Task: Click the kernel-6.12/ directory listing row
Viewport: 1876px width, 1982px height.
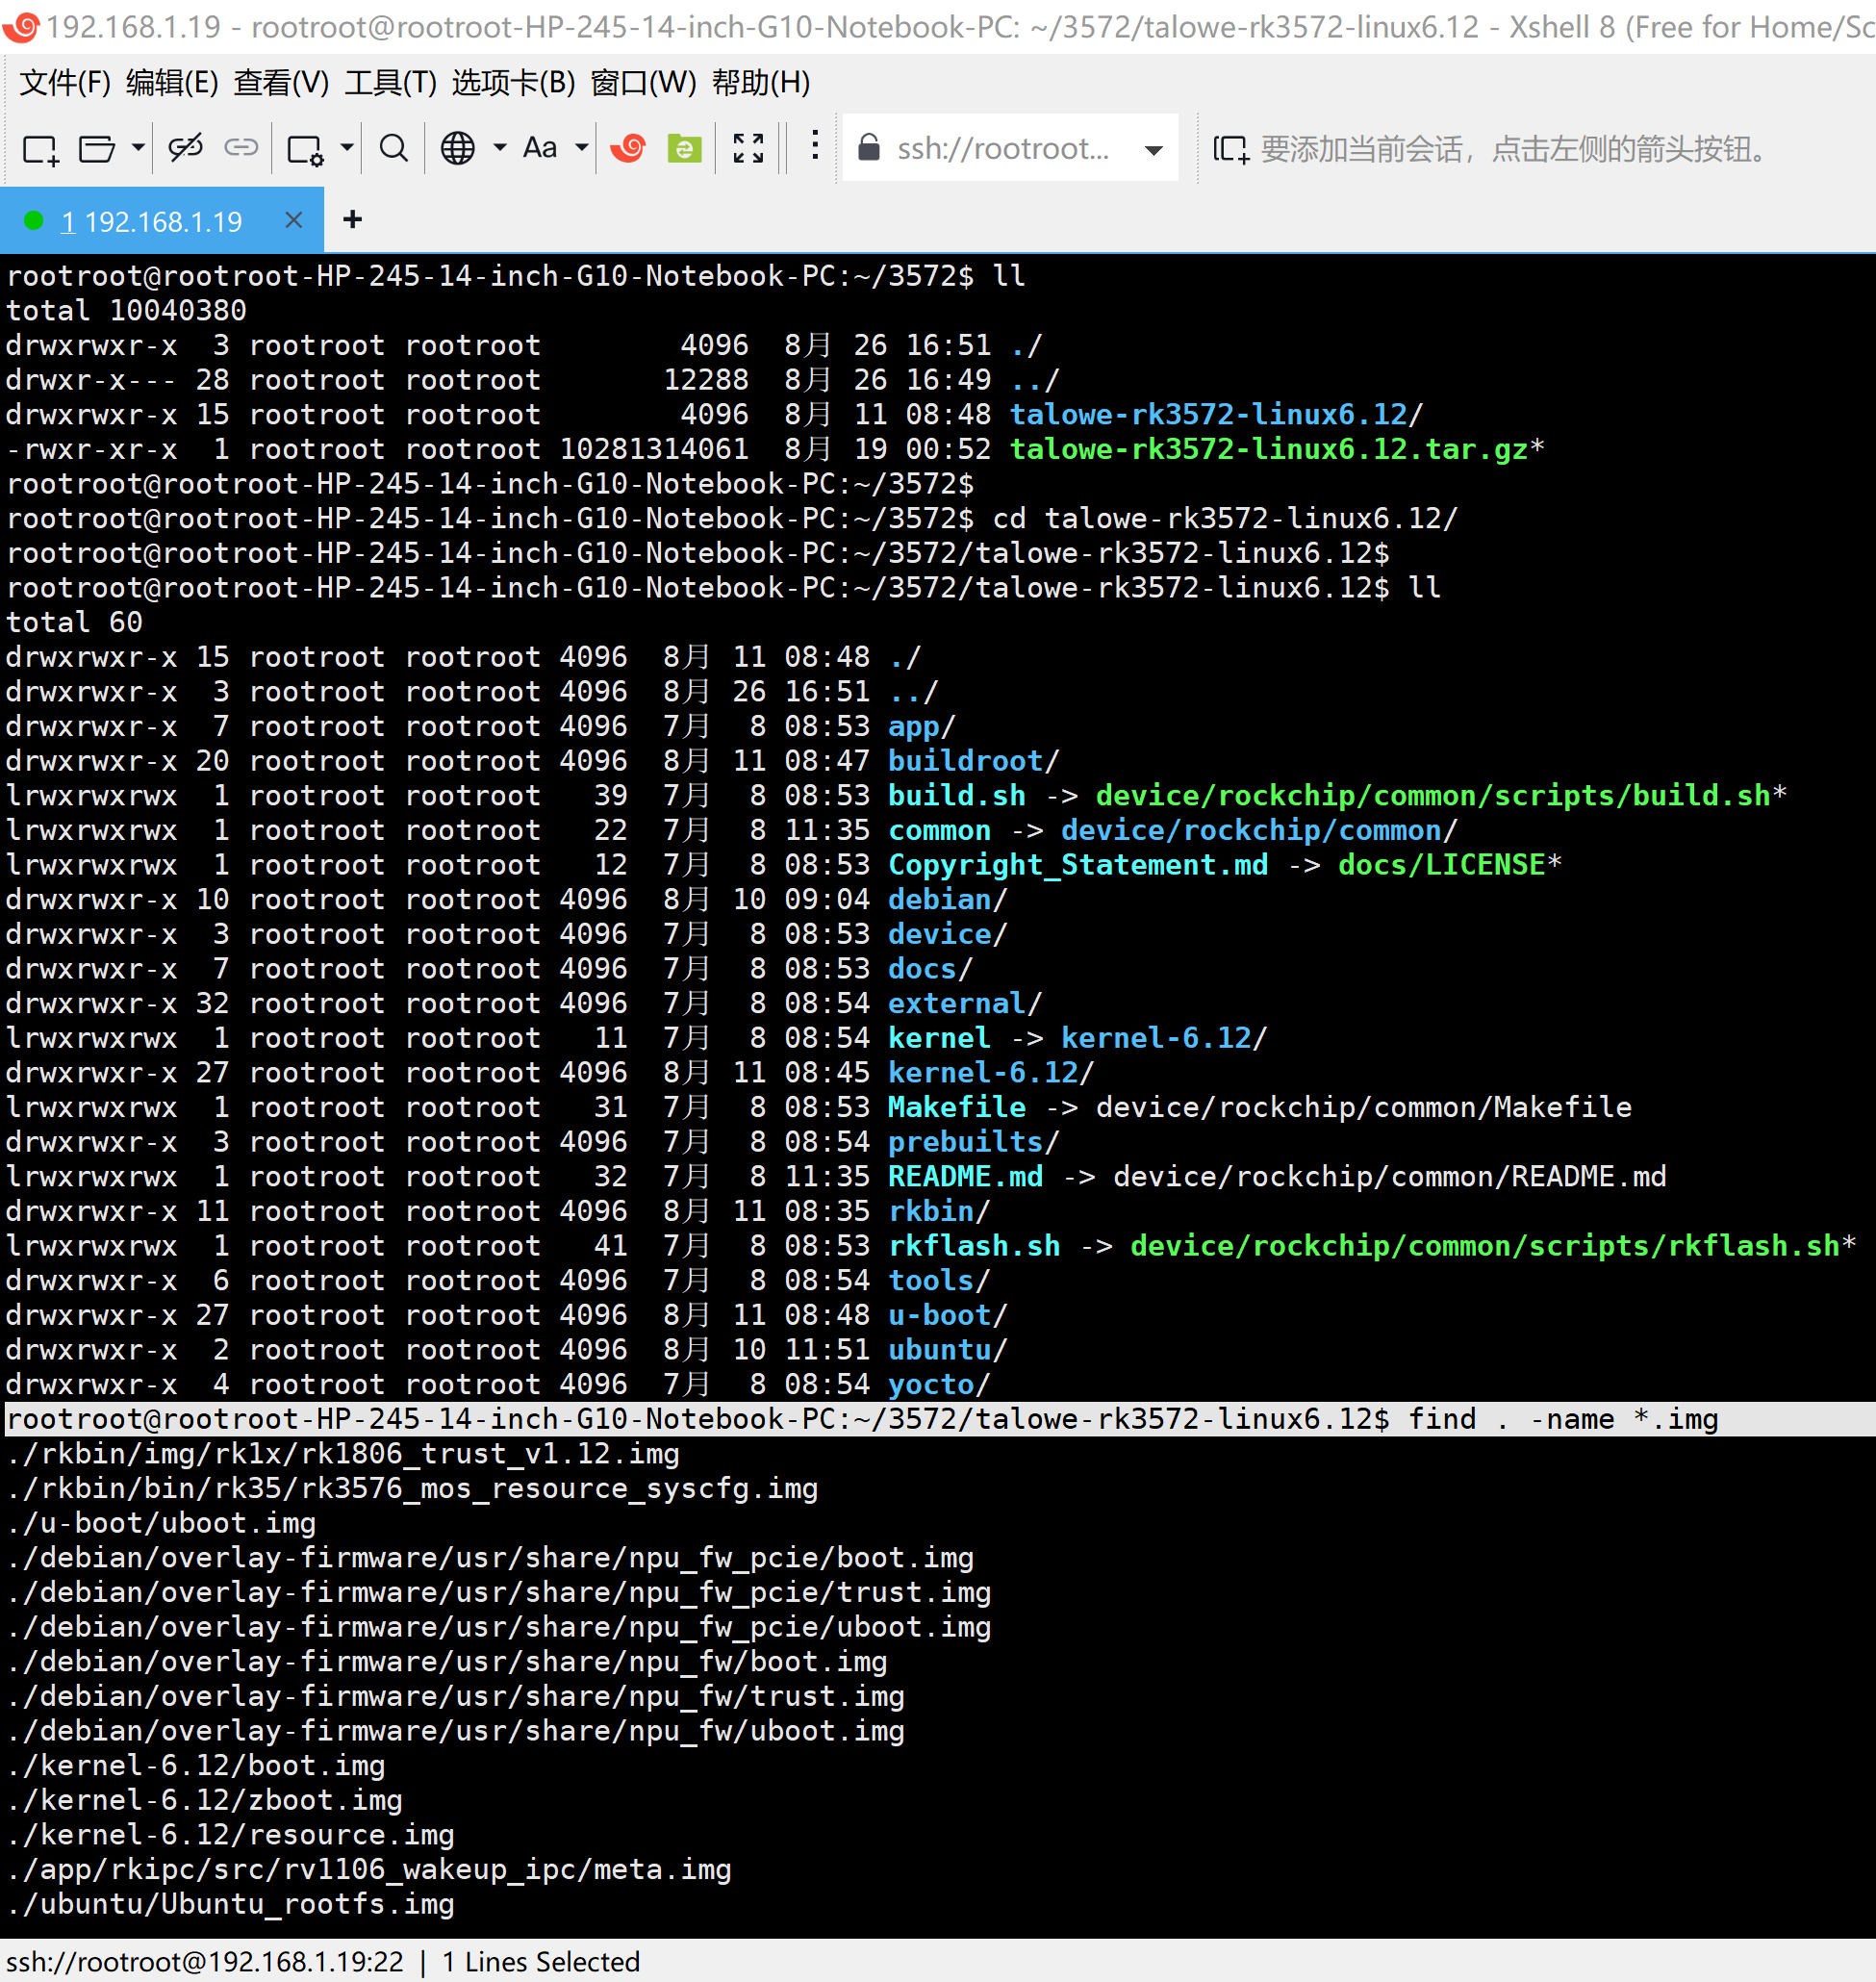Action: pos(550,1073)
